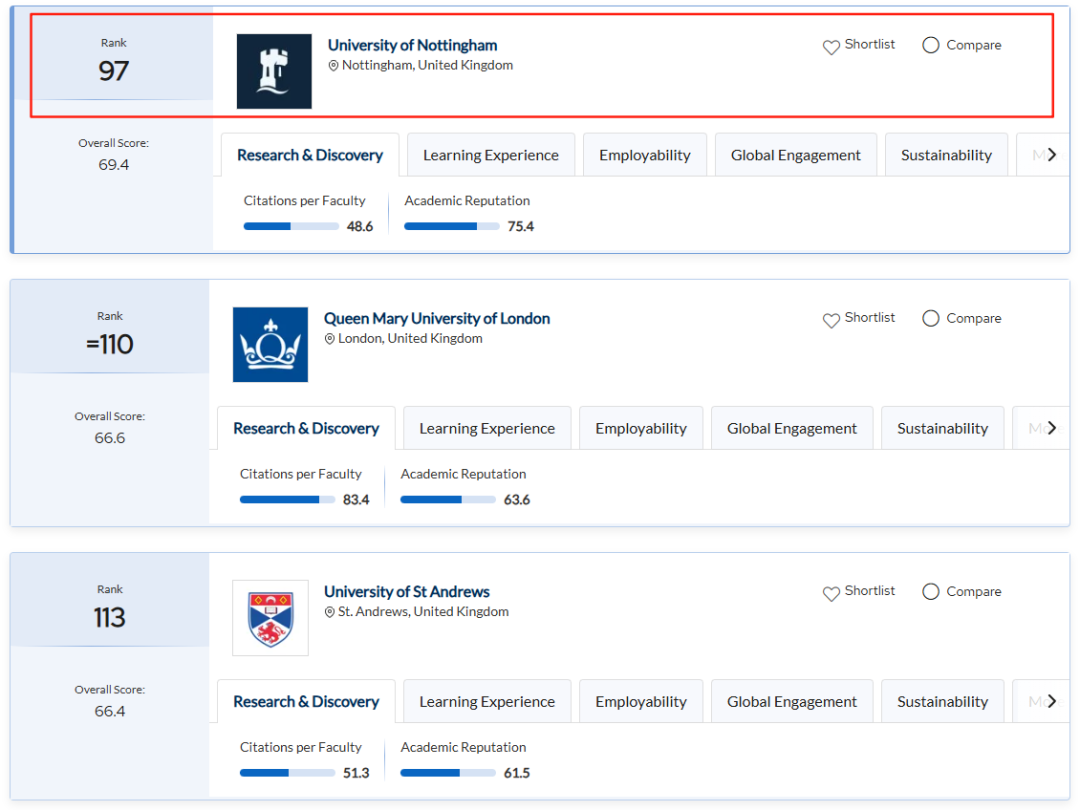Click the rank number 113
The height and width of the screenshot is (810, 1080).
(x=110, y=618)
